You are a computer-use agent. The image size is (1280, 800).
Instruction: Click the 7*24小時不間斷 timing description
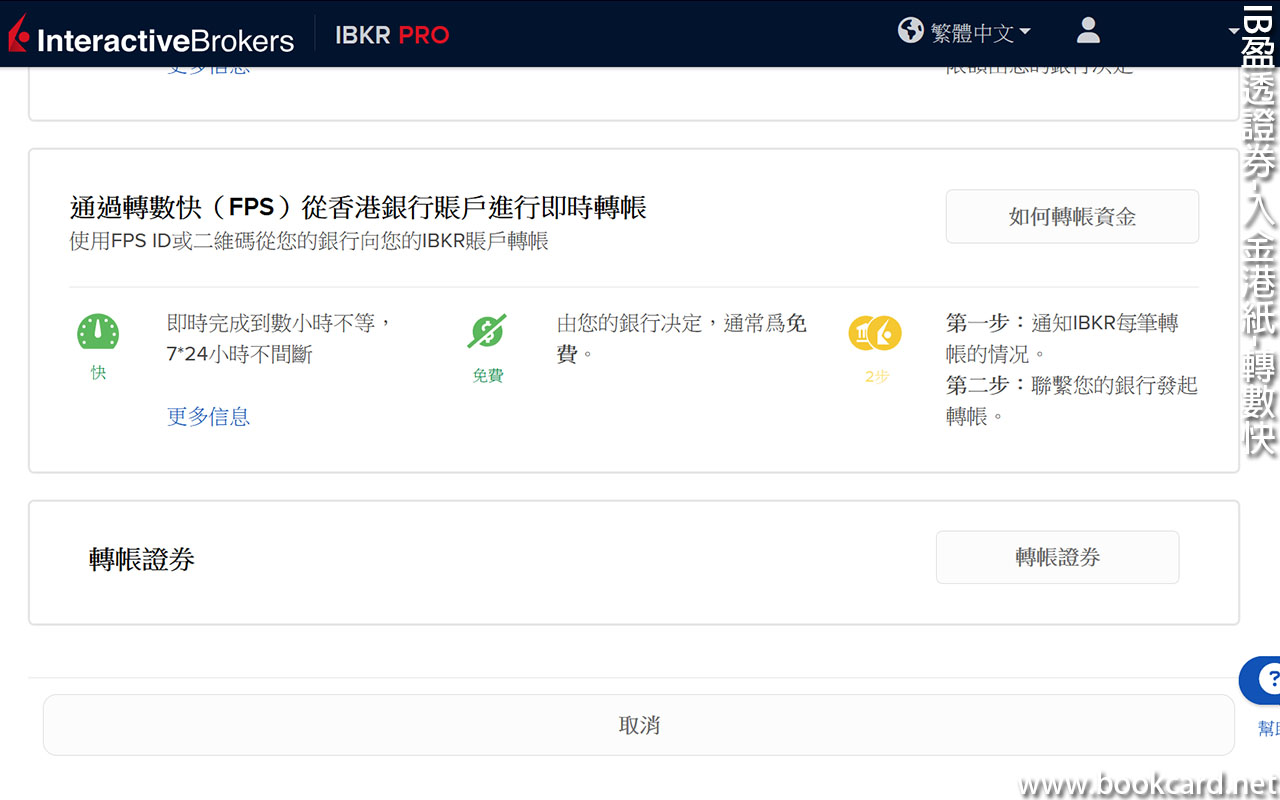pyautogui.click(x=240, y=355)
